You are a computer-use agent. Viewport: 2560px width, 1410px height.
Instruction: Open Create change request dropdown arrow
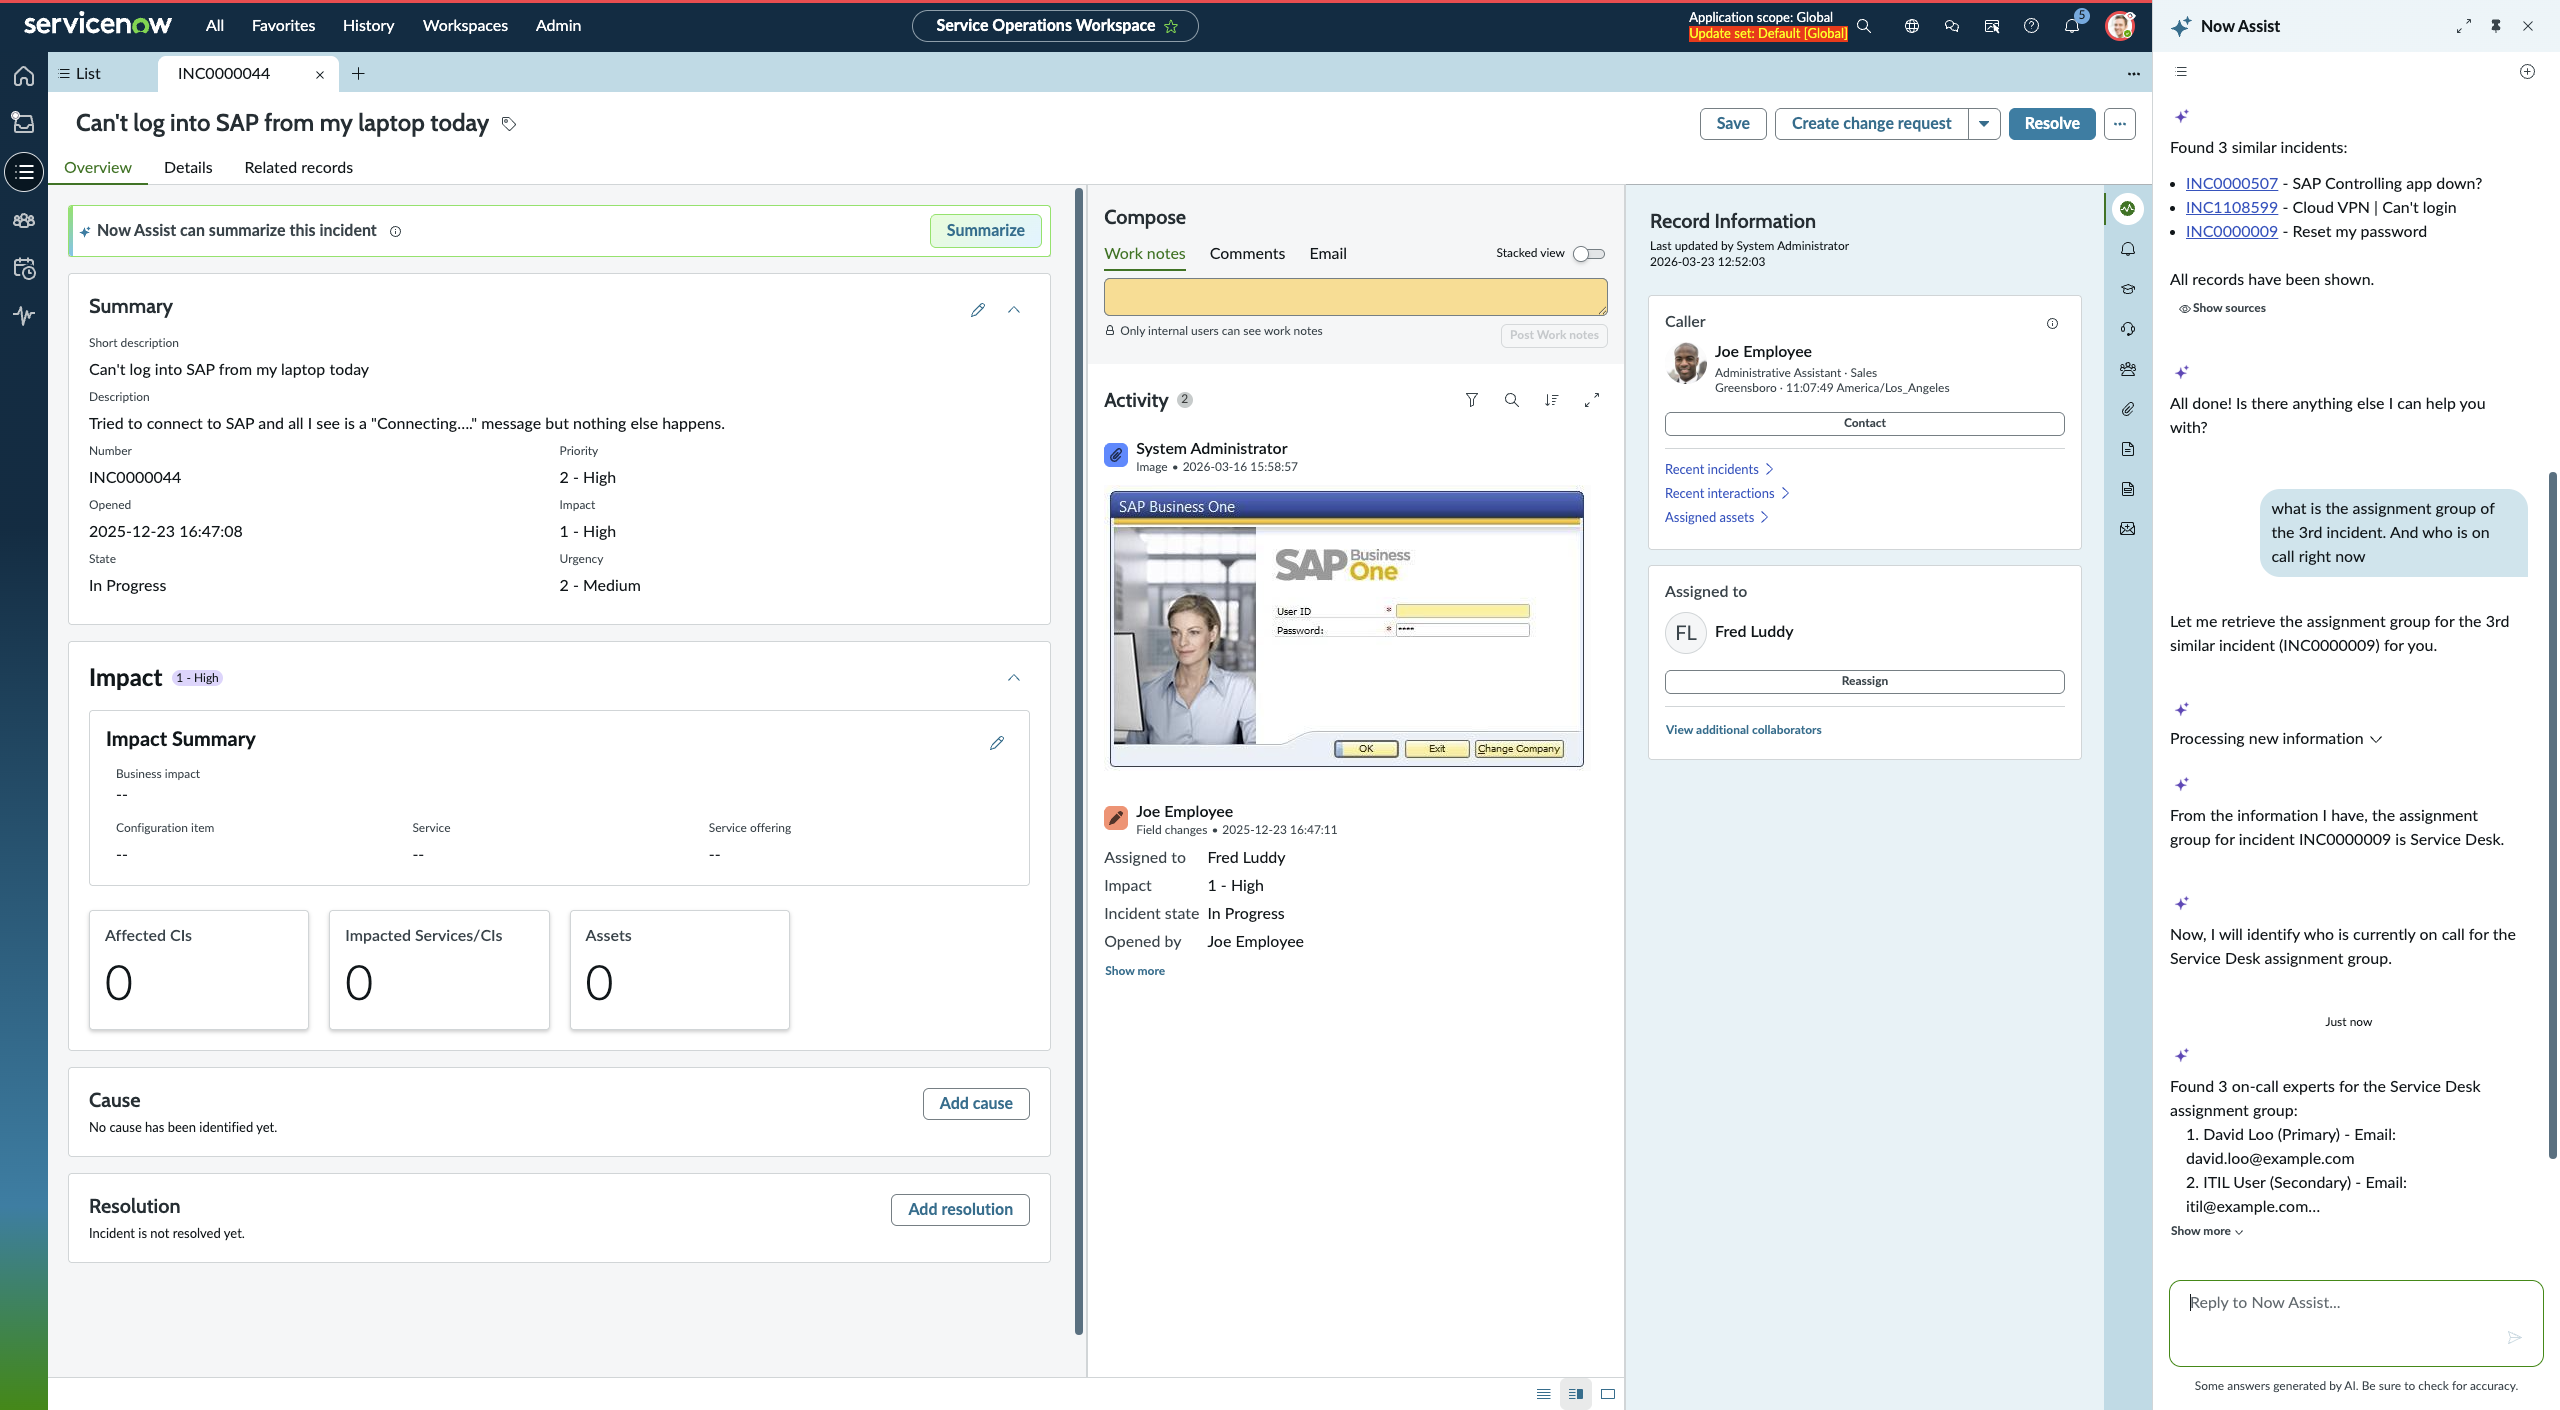coord(1984,124)
